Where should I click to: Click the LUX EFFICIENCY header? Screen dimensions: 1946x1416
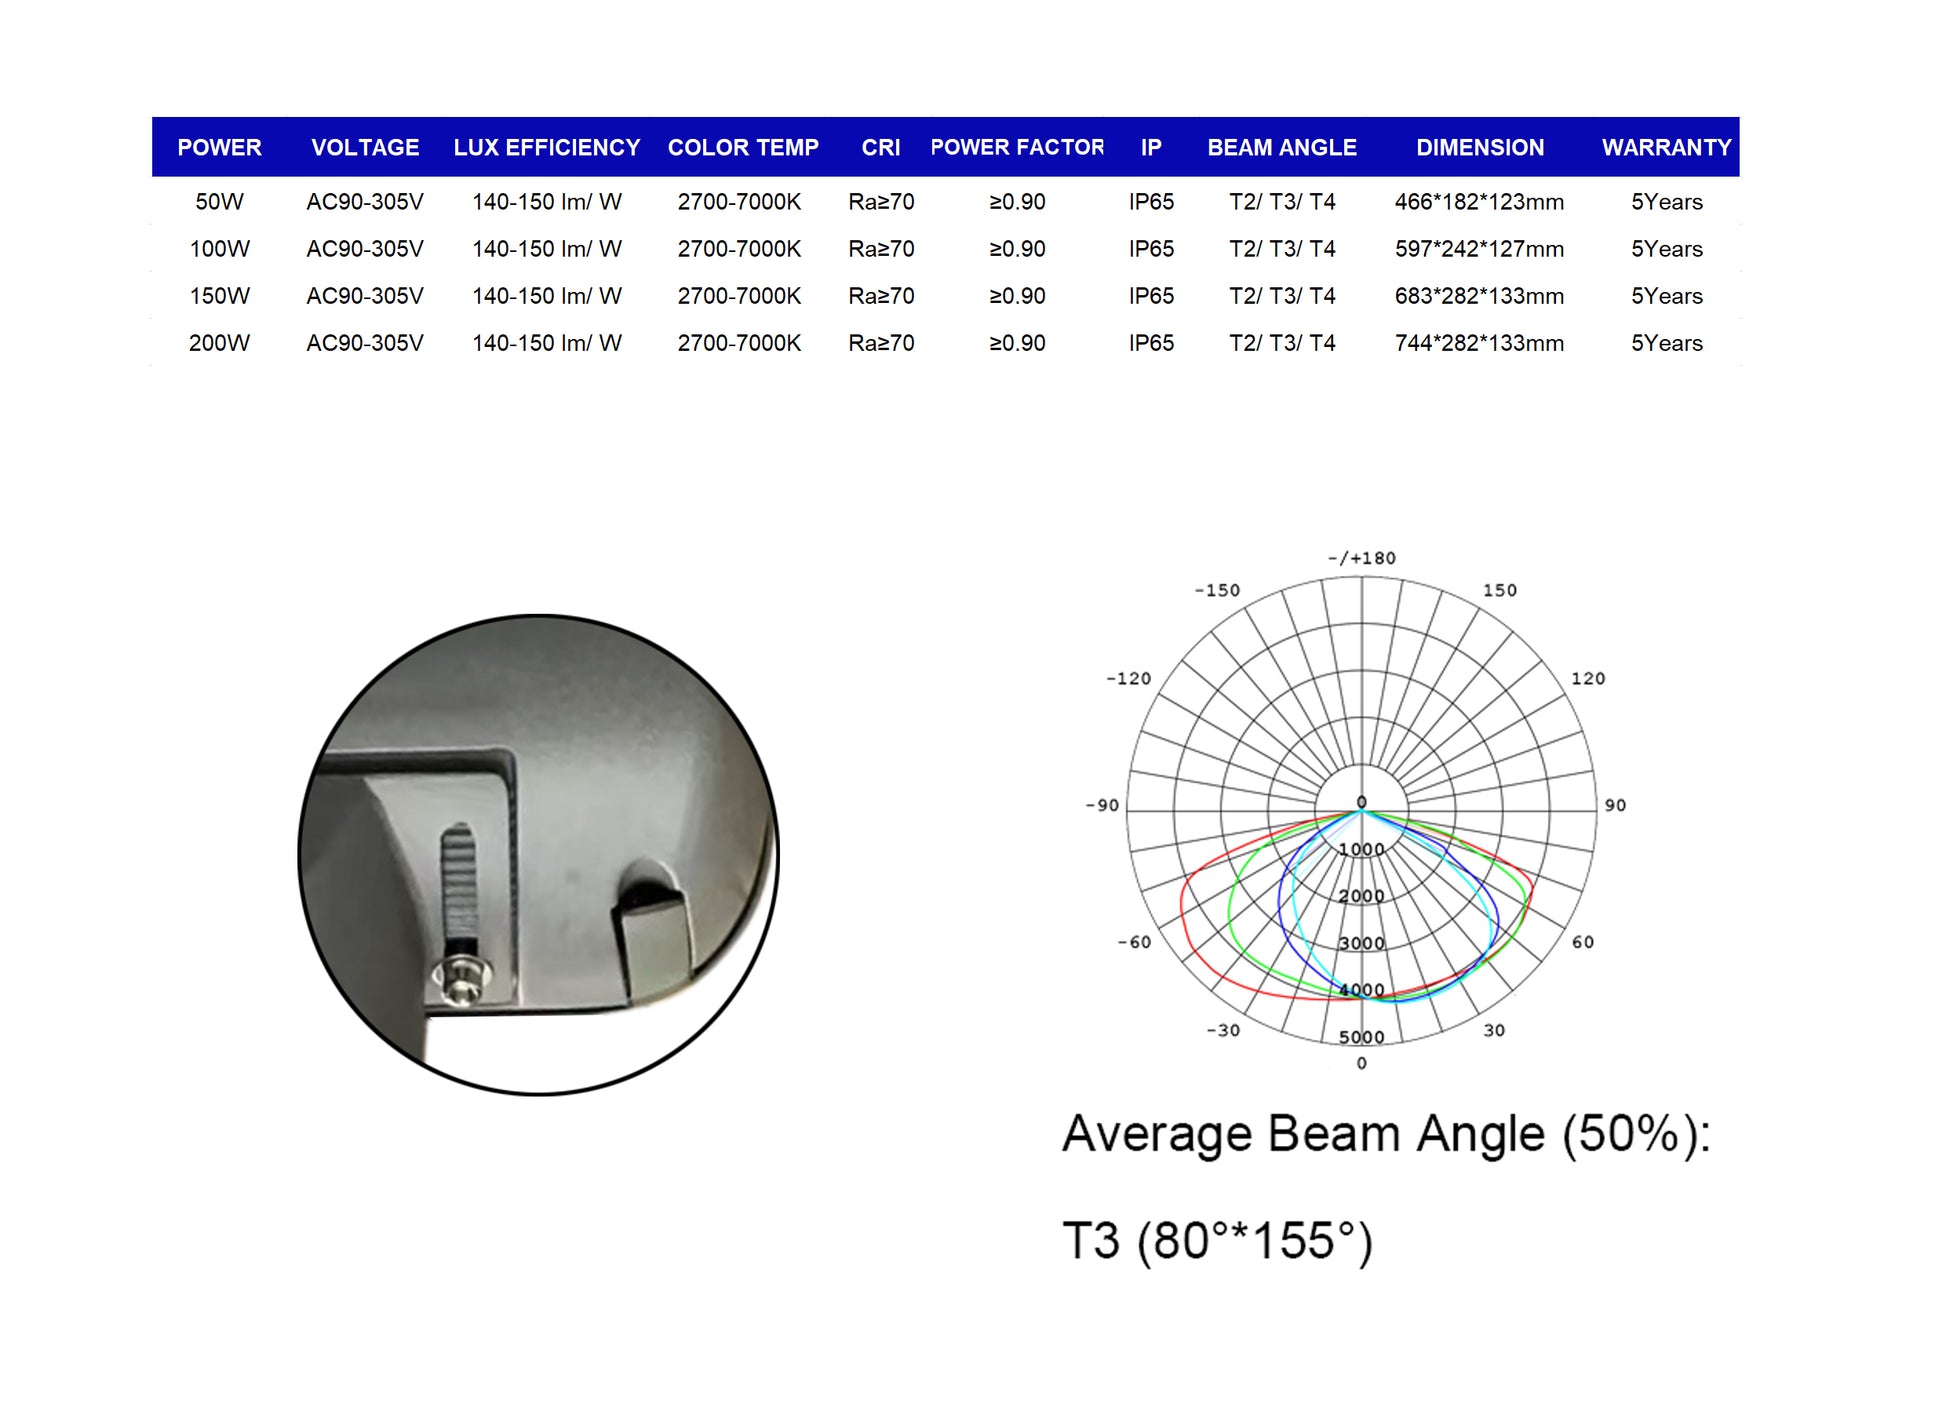click(546, 147)
